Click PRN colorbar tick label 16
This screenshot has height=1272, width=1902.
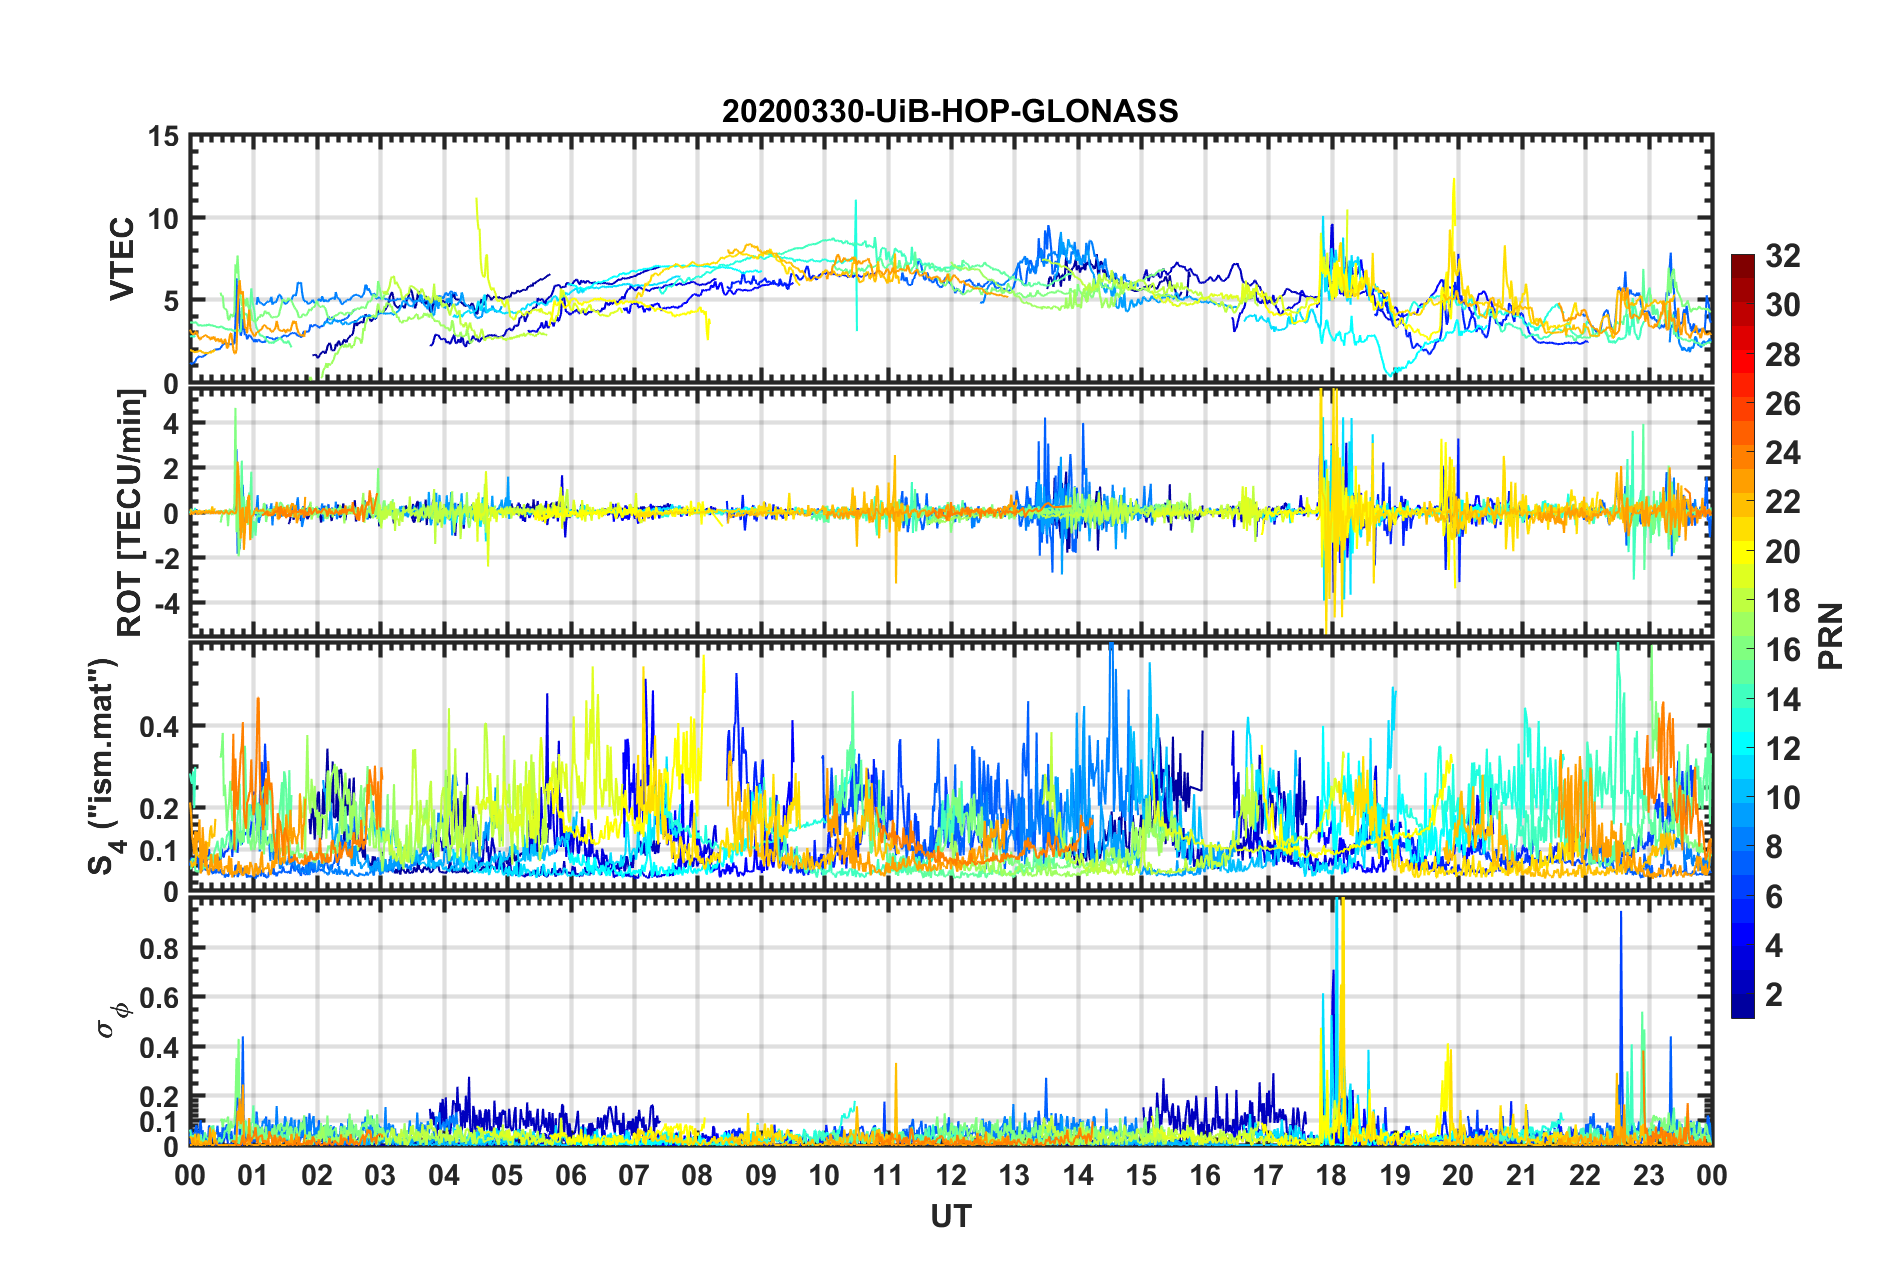click(x=1783, y=650)
